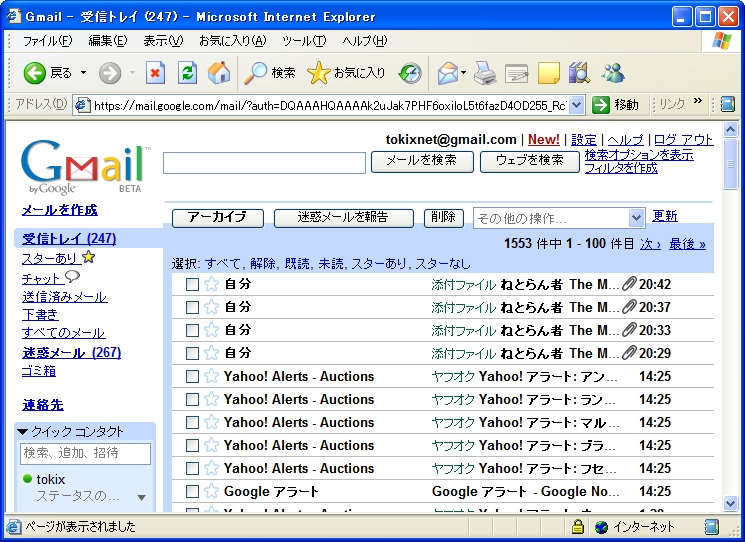Click the 削除 button
Viewport: 745px width, 542px height.
(443, 218)
